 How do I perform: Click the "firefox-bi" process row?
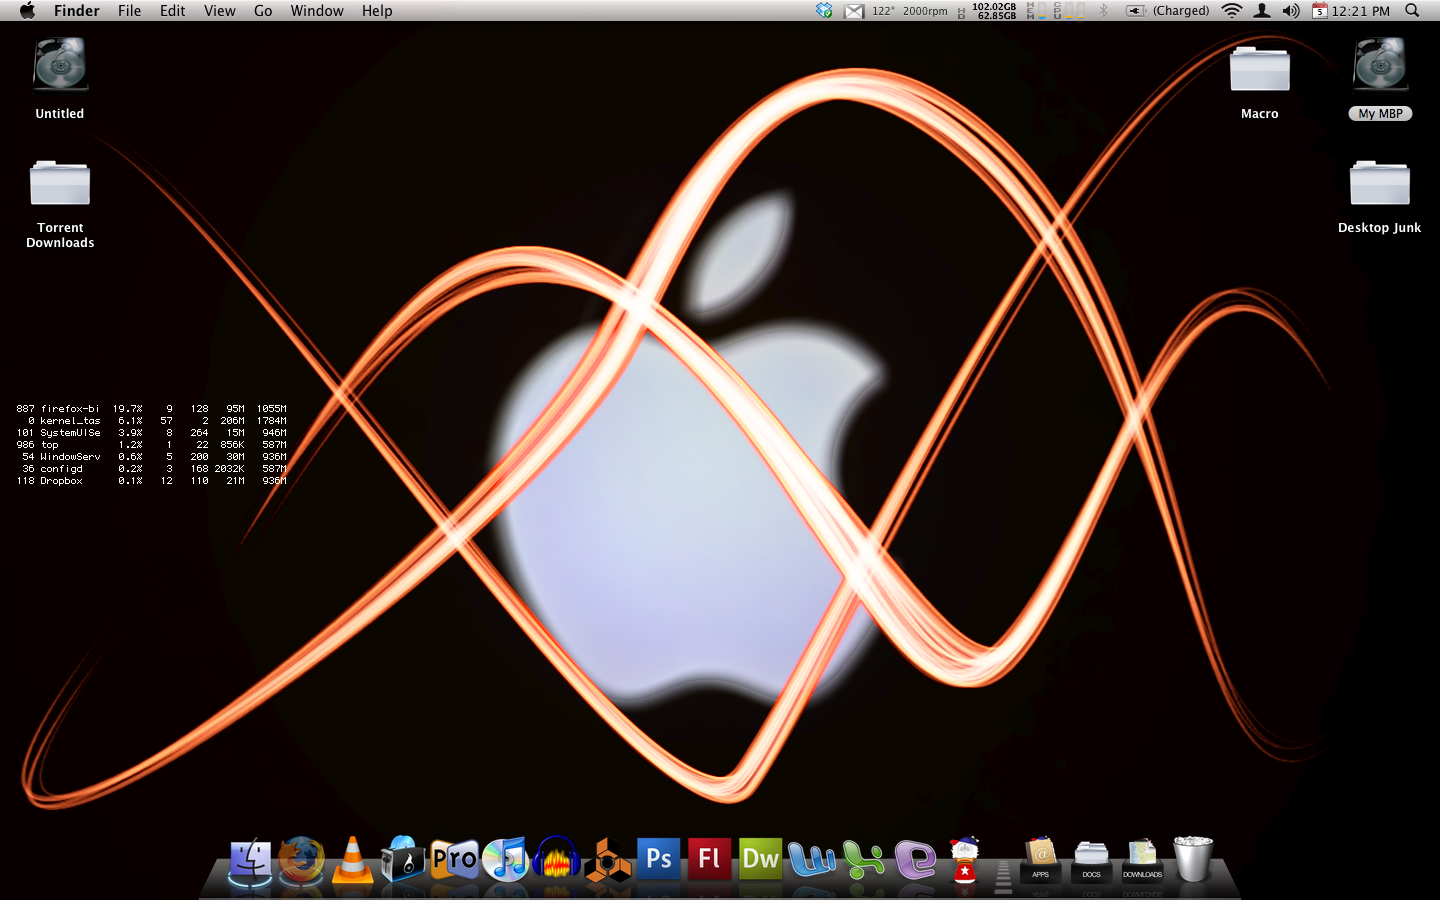click(151, 409)
